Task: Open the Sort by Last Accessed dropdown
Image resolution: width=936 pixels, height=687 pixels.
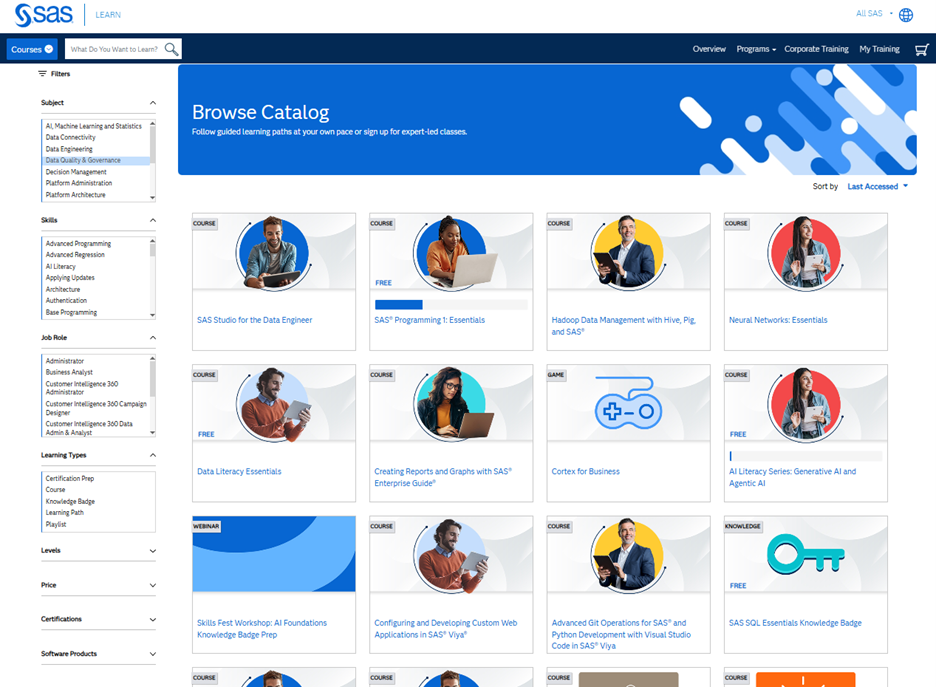Action: (878, 186)
